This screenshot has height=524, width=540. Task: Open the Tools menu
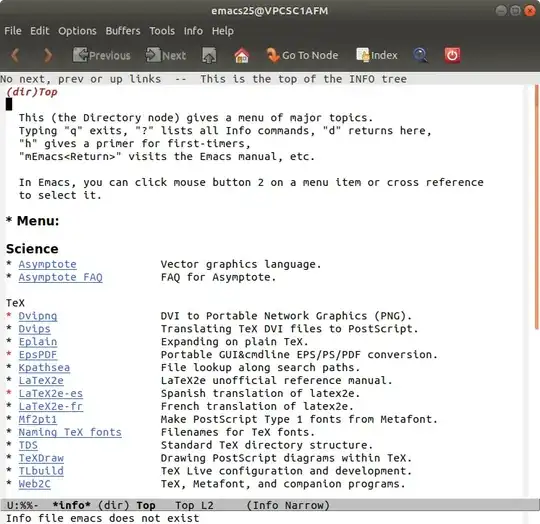(162, 31)
